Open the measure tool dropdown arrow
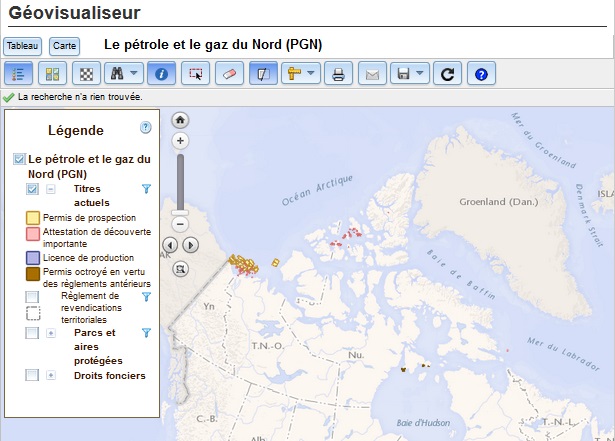The height and width of the screenshot is (441, 615). click(x=311, y=73)
